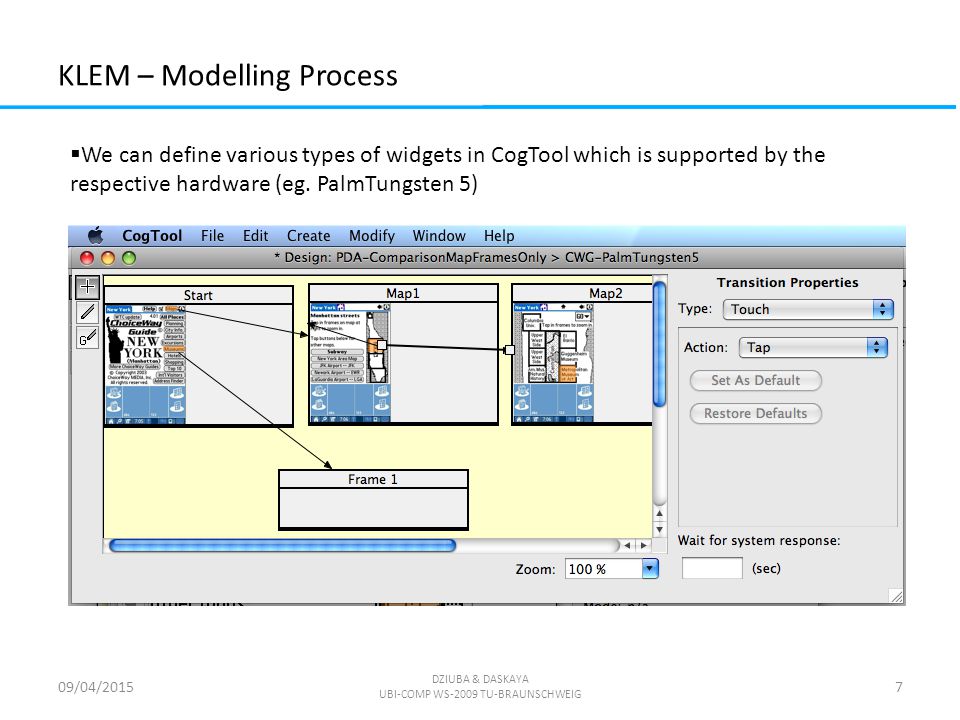The width and height of the screenshot is (960, 720).
Task: Click the window resize grip corner
Action: (x=896, y=596)
